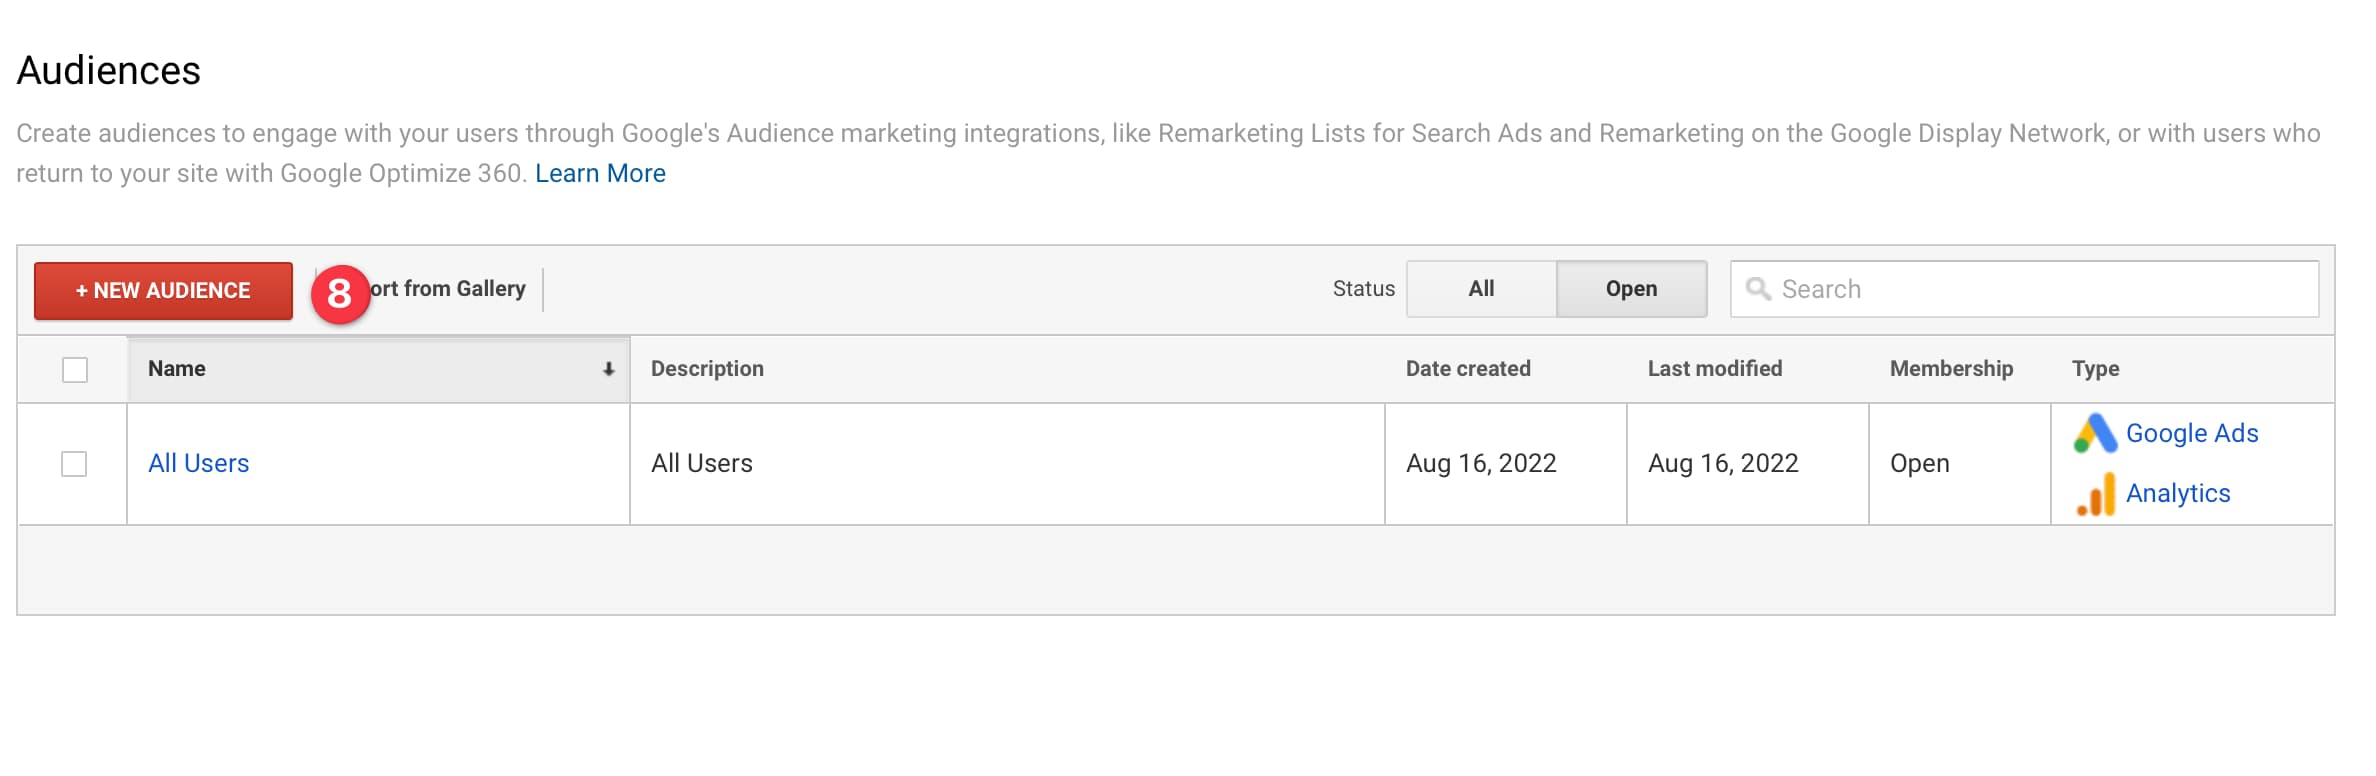This screenshot has width=2376, height=776.
Task: Open the Analytics type link
Action: (2178, 493)
